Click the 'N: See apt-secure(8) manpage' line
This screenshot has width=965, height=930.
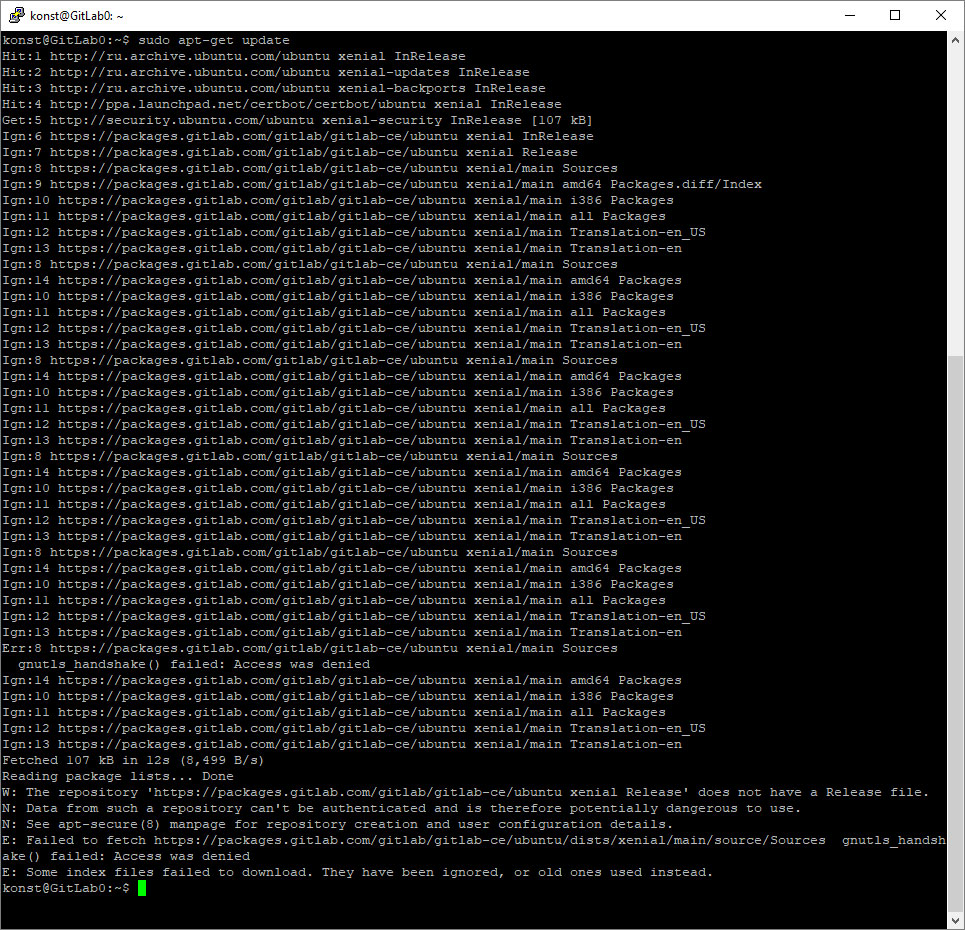click(x=337, y=824)
